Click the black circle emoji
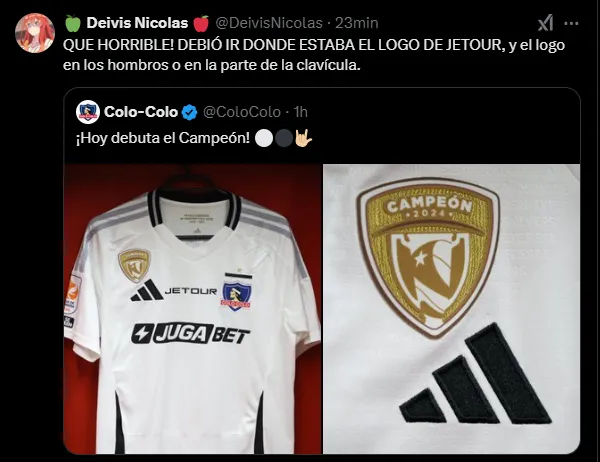 (x=284, y=139)
